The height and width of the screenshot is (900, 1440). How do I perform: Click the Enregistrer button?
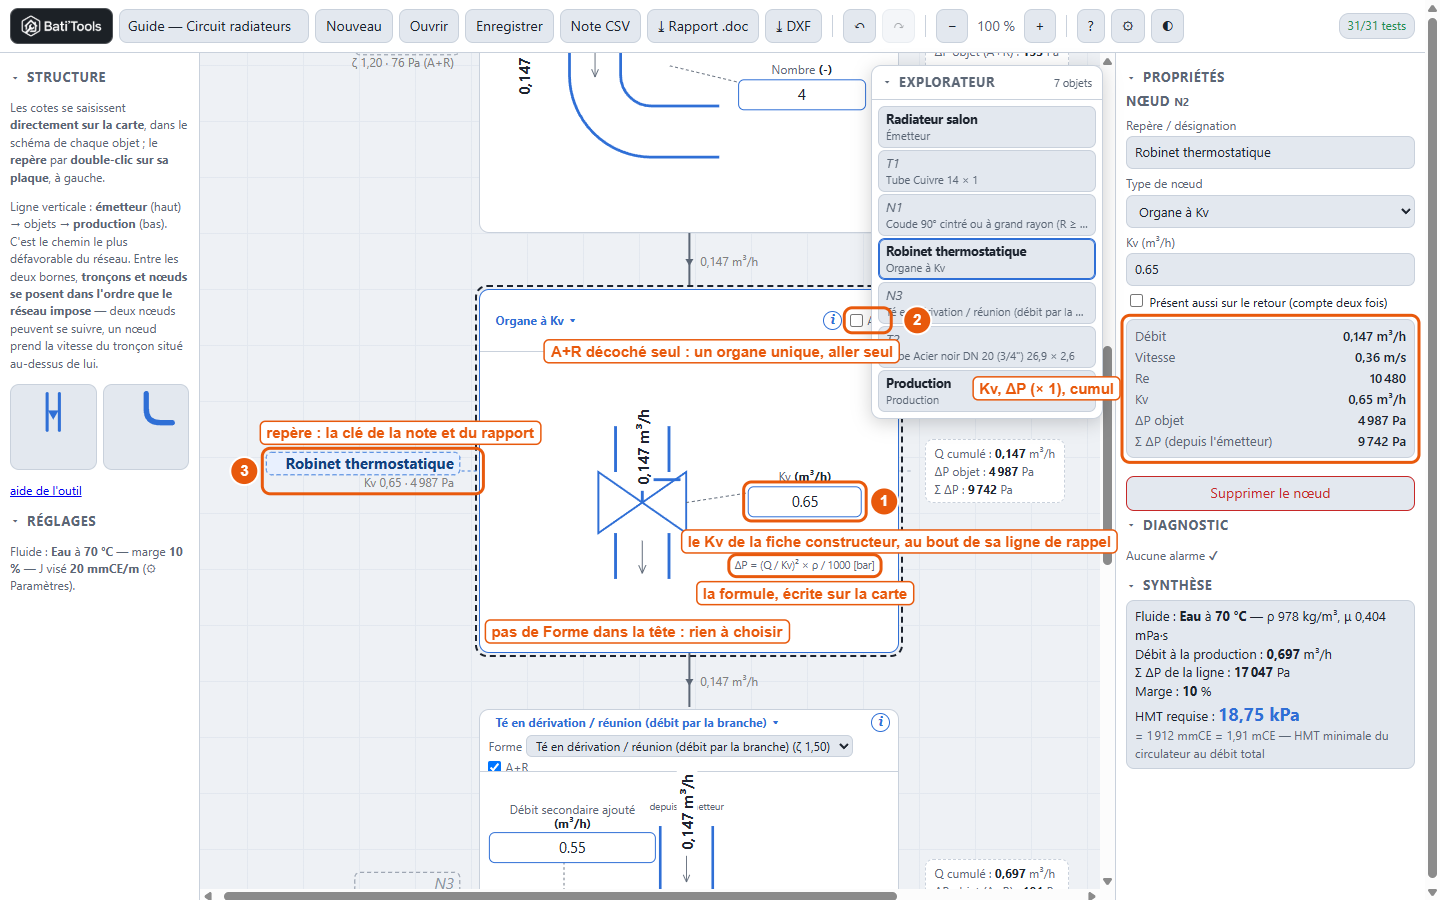(509, 26)
